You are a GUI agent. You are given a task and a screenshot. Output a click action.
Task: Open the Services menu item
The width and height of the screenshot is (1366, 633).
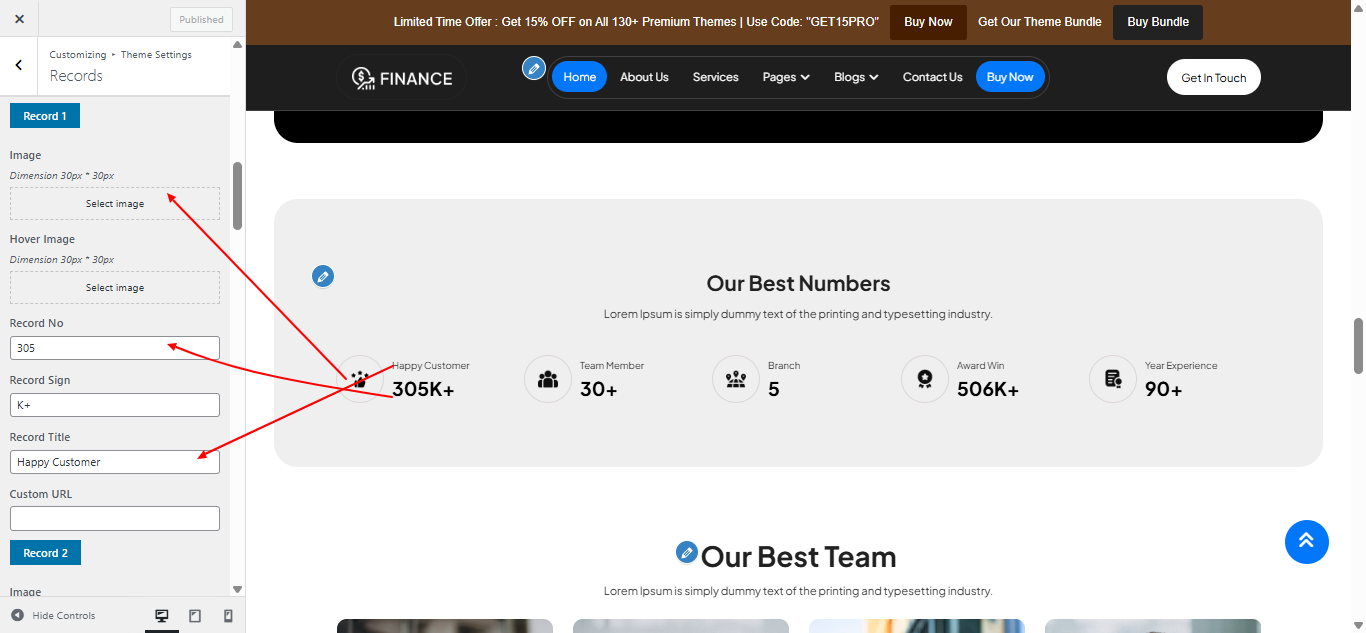715,77
